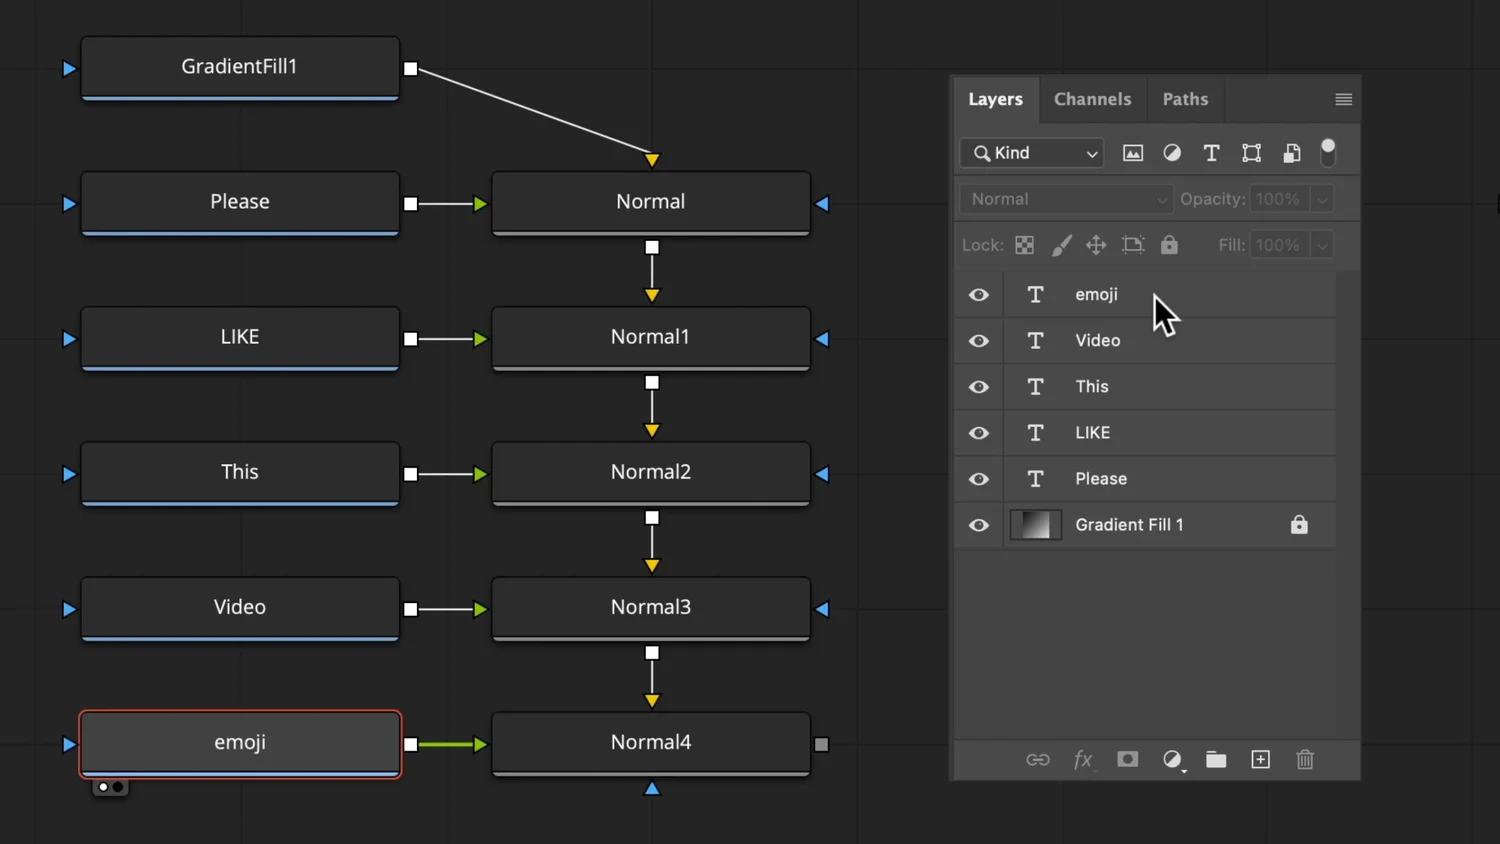The width and height of the screenshot is (1500, 844).
Task: Open the Kind filter dropdown
Action: (x=1031, y=152)
